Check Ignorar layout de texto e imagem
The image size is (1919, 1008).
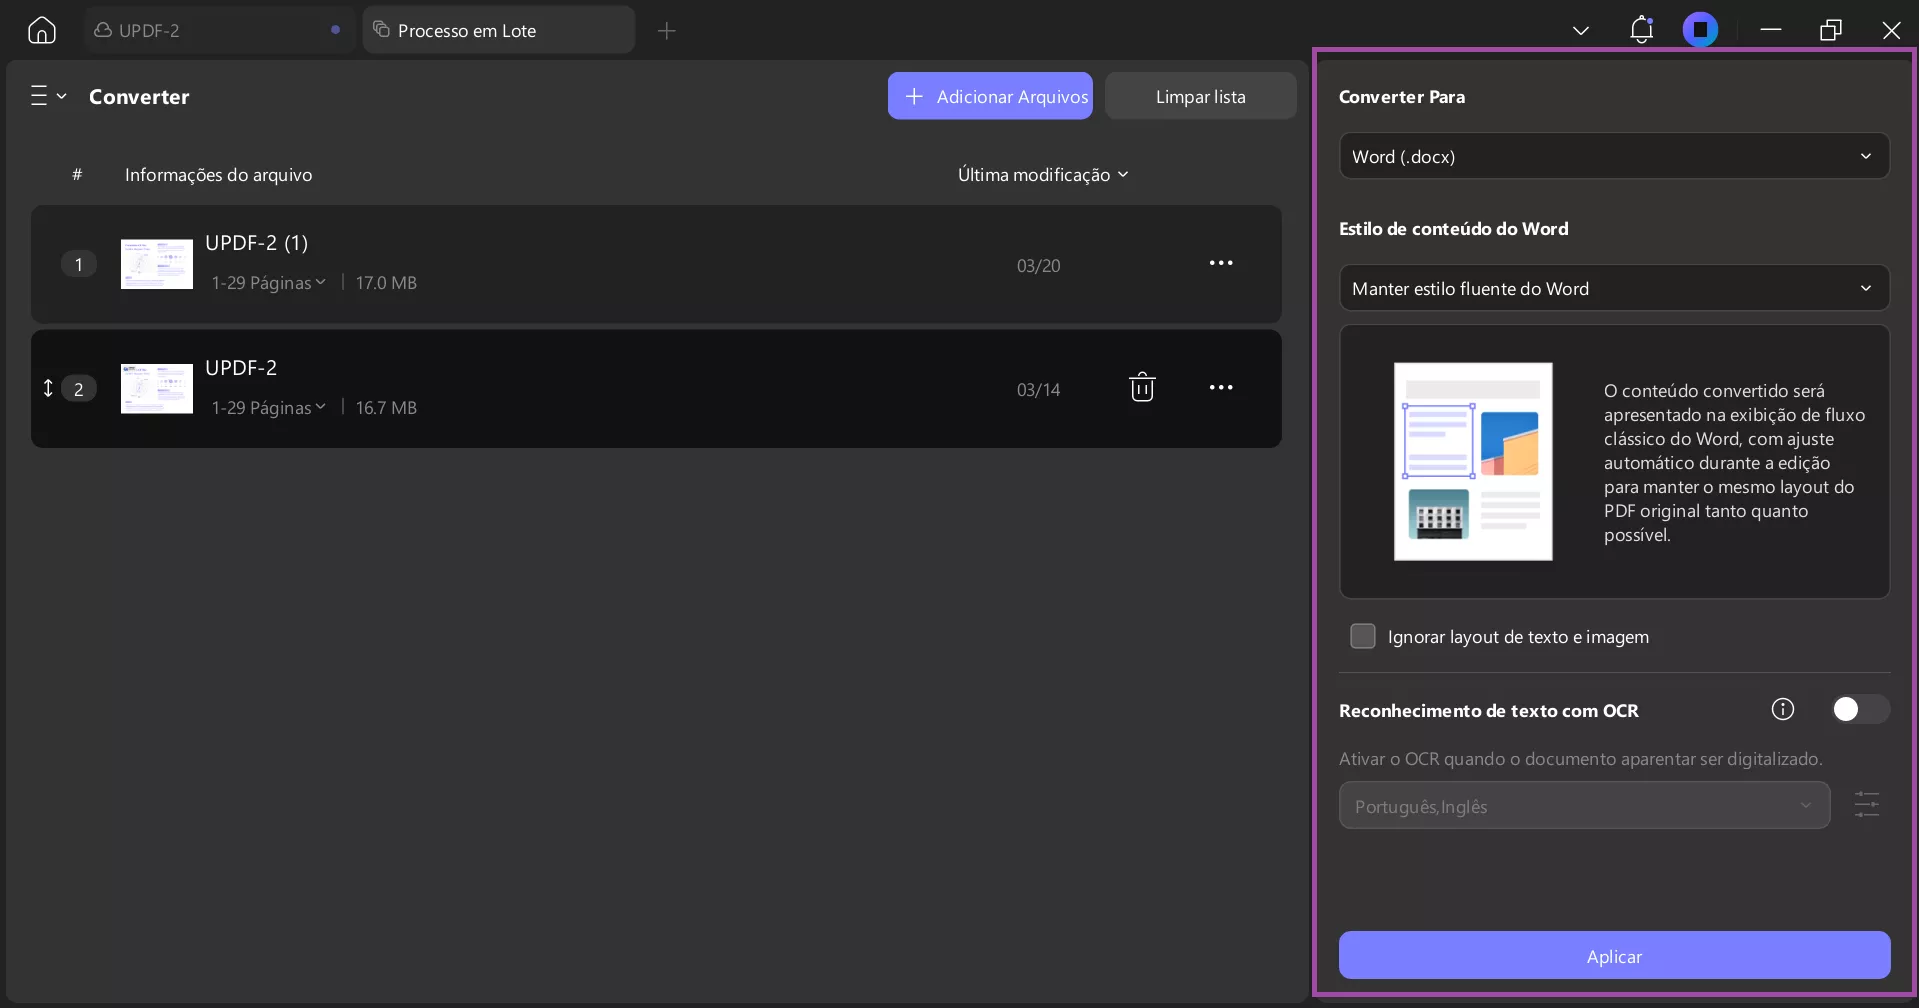[x=1363, y=636]
